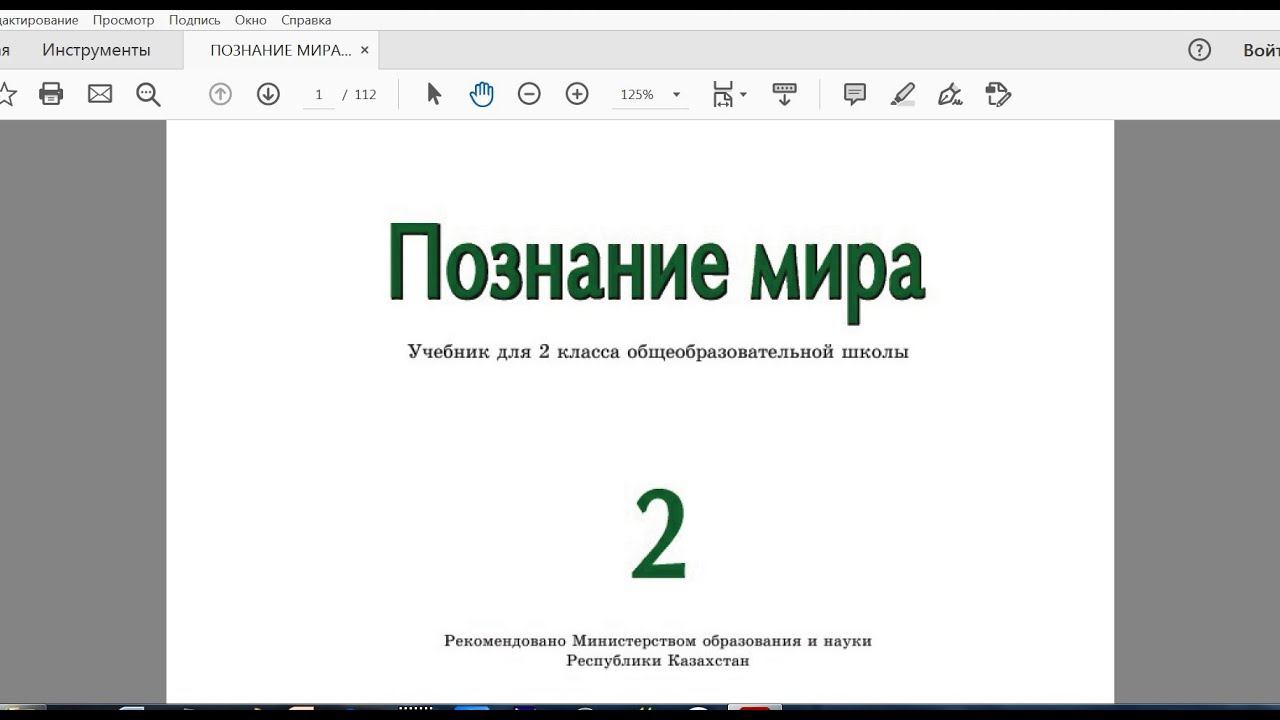Select the ПОЗНАНИЕ МИРА document tab
This screenshot has height=720, width=1280.
tap(281, 50)
